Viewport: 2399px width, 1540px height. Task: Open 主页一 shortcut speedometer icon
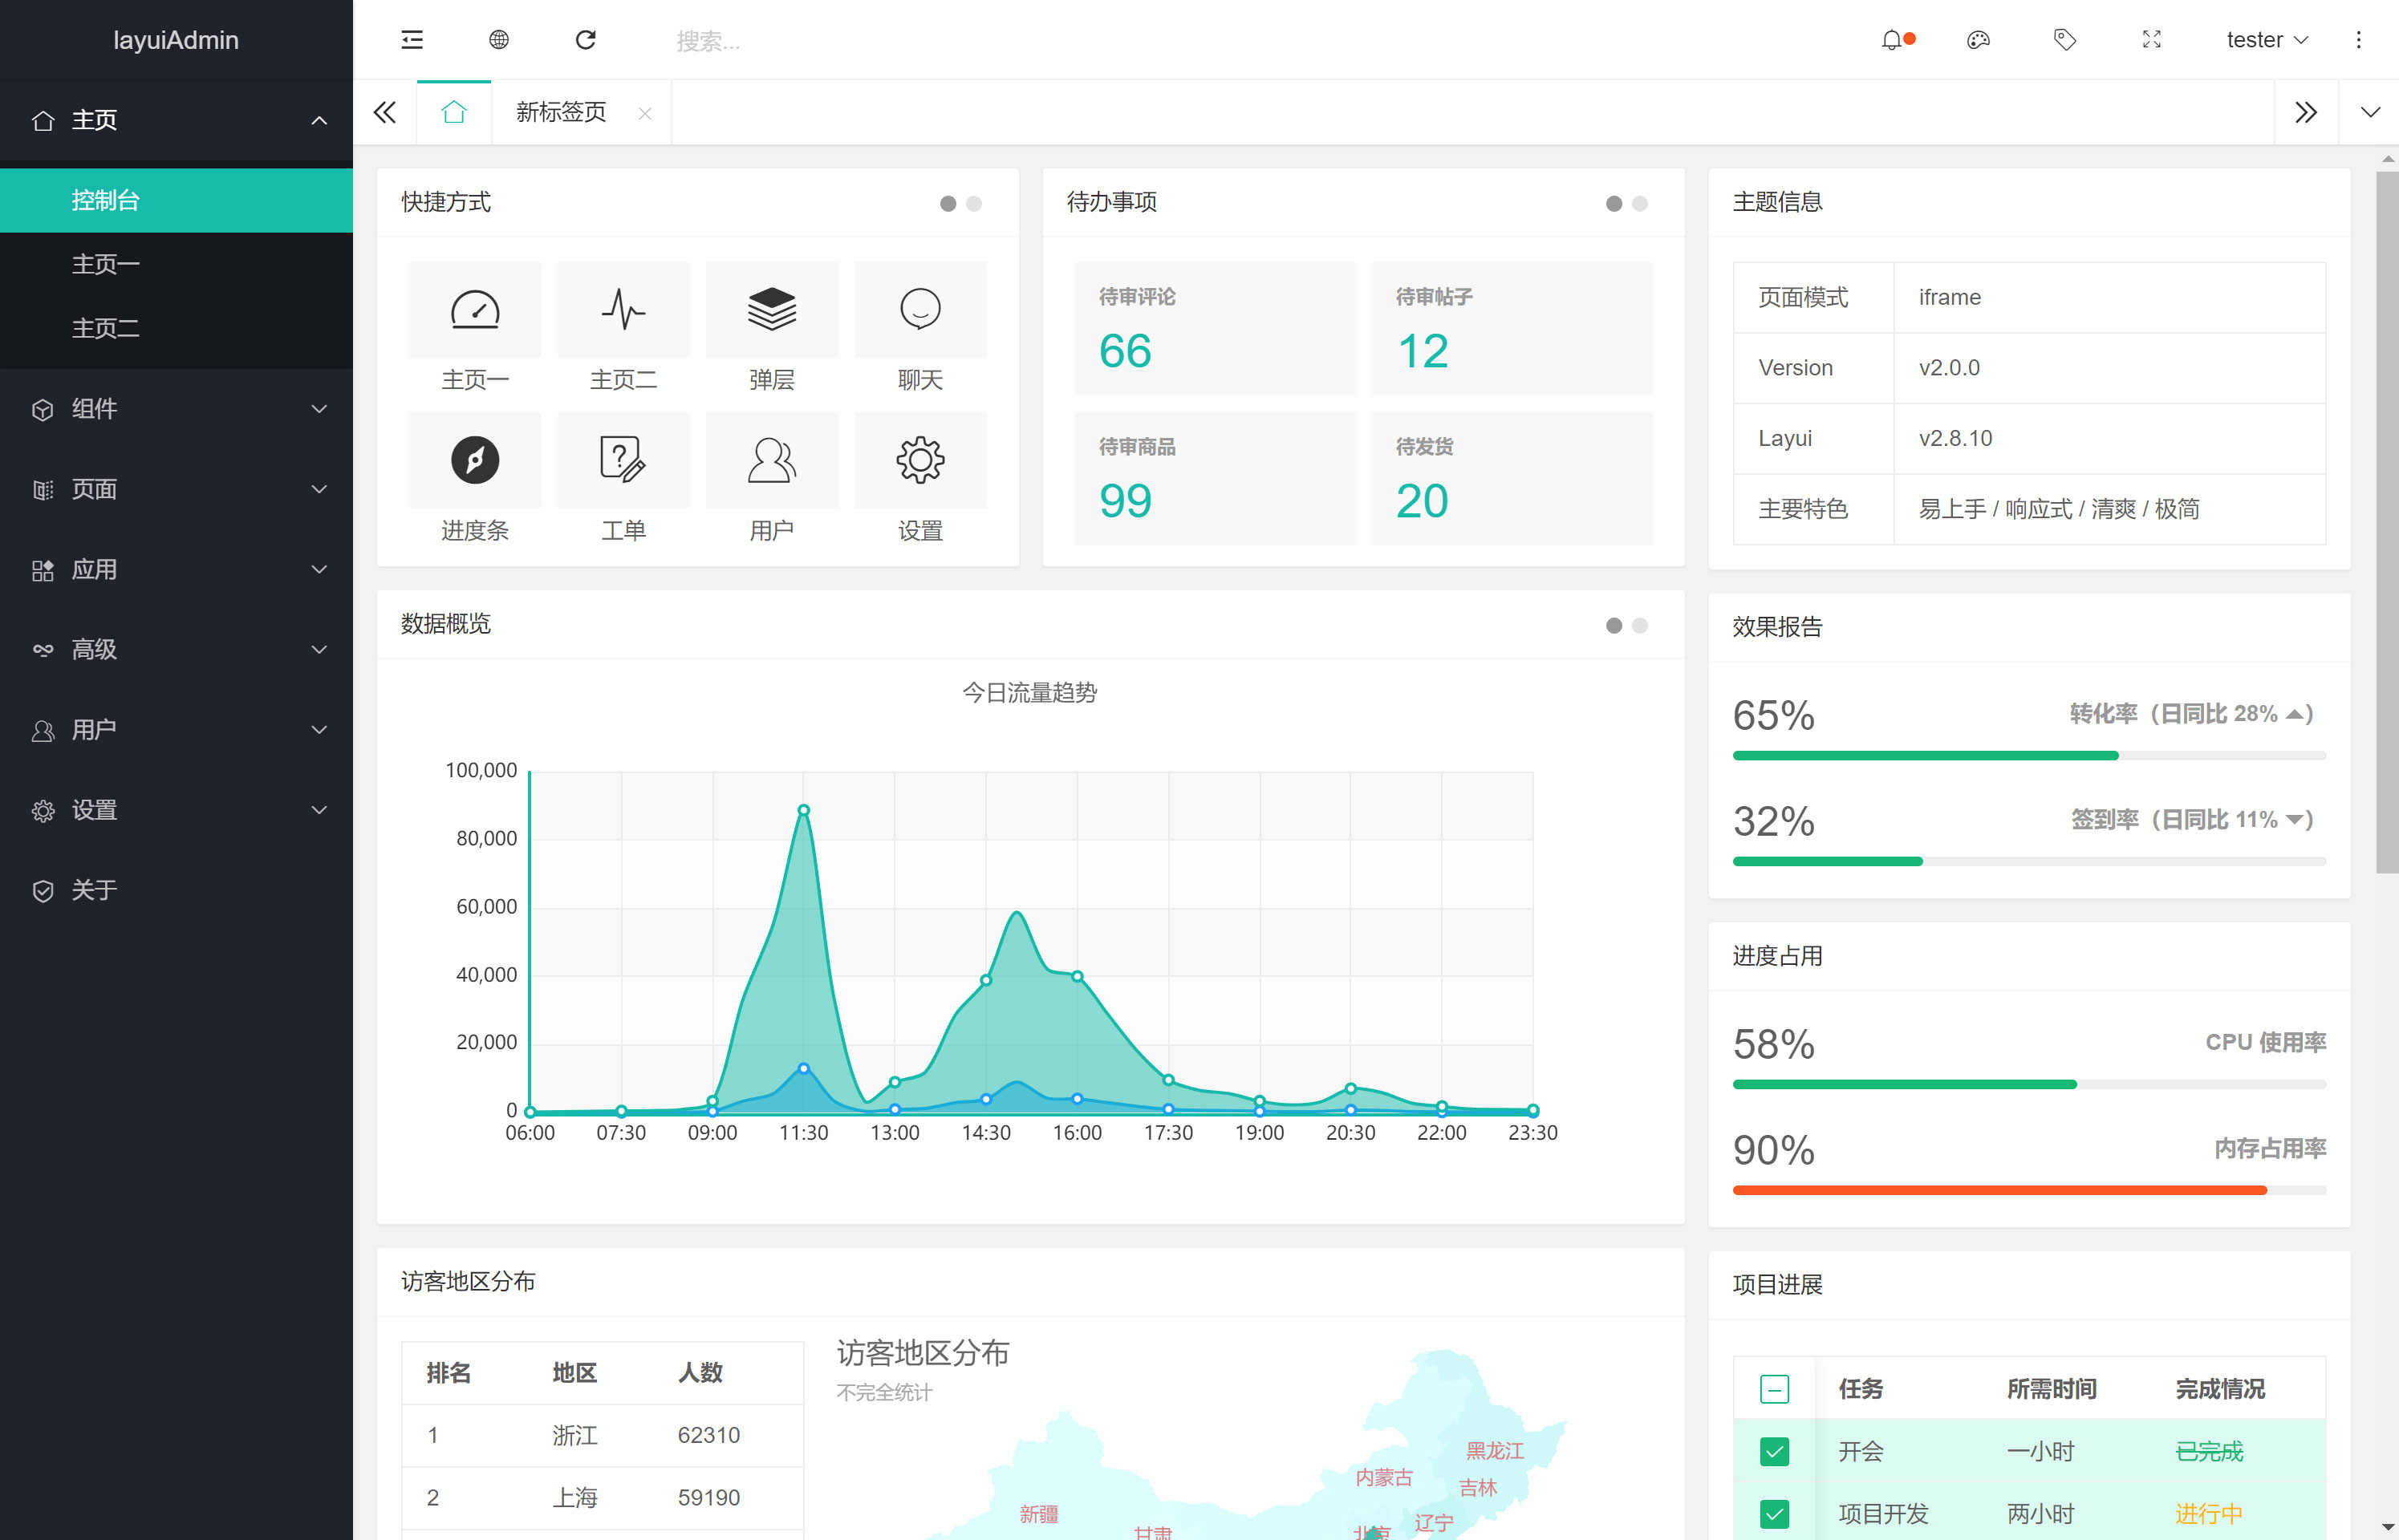475,309
